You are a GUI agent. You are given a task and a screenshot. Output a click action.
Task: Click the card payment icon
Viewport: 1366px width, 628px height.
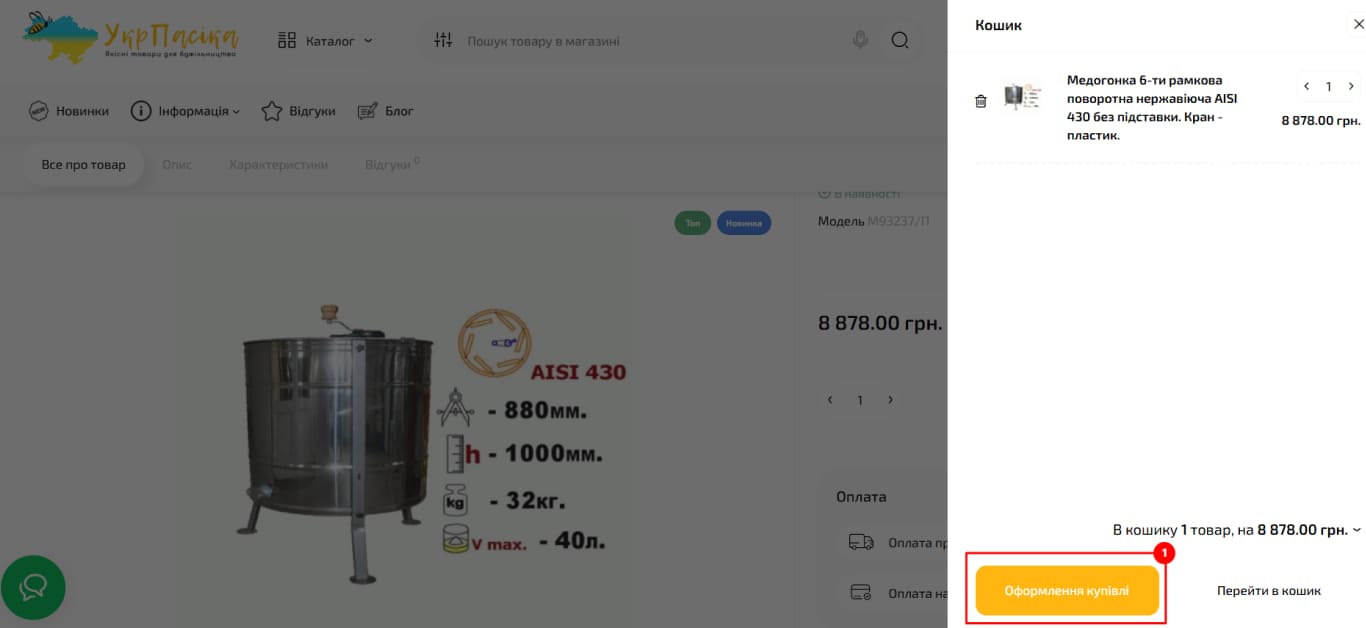(x=861, y=592)
